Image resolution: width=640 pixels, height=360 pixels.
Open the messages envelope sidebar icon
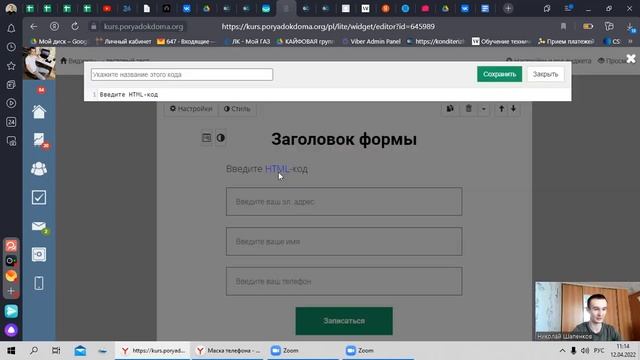(39, 226)
